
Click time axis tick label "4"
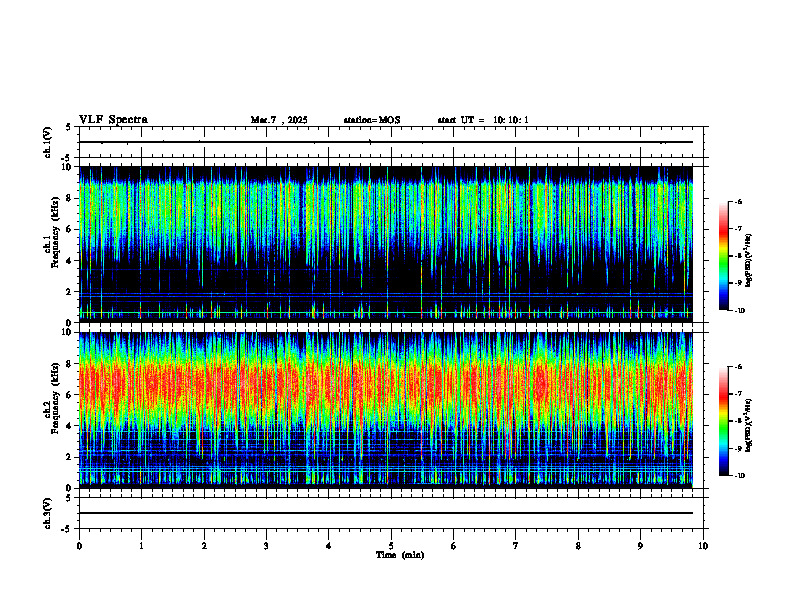(x=329, y=546)
